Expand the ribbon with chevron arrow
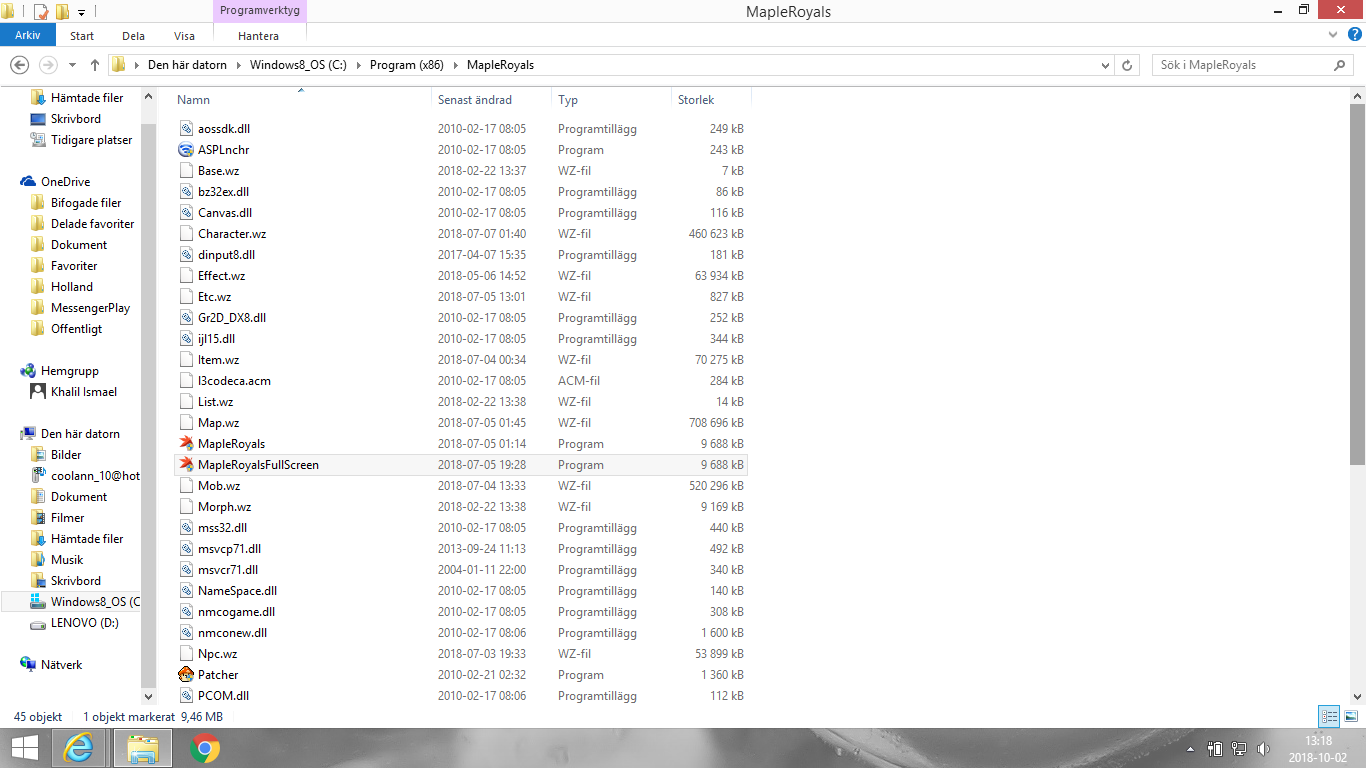Viewport: 1366px width, 768px height. 1331,35
